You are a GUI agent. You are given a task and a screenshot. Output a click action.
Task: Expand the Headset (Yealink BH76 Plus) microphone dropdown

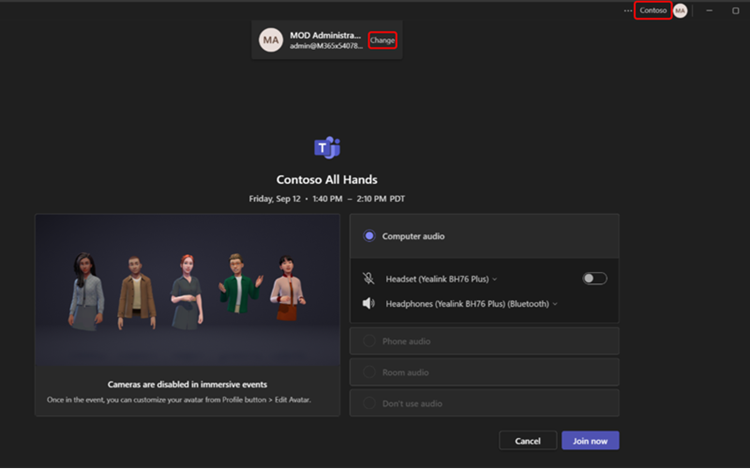(x=440, y=279)
